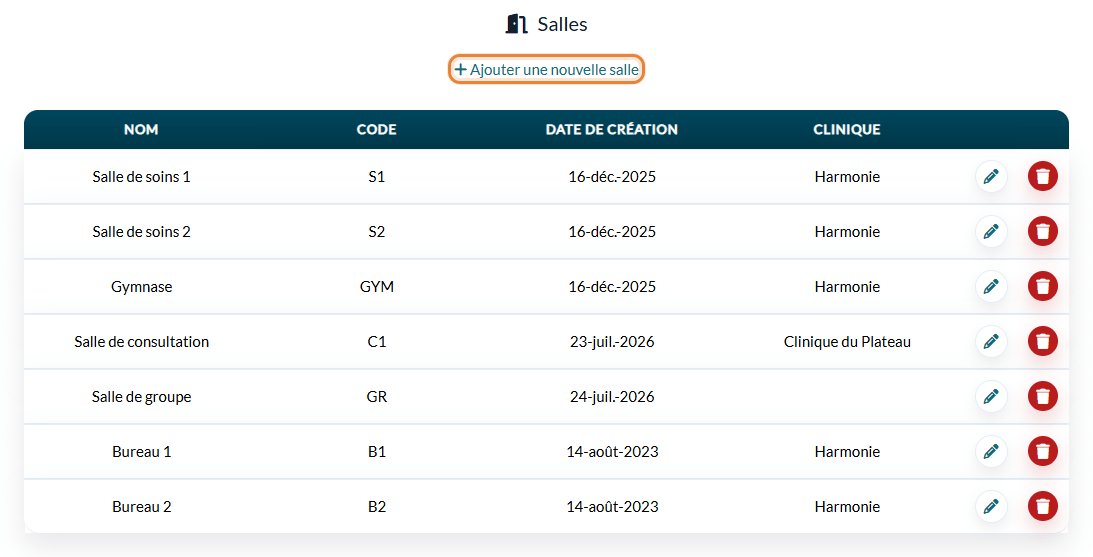Click the code GYM cell
Screen dimensions: 1093x557
[376, 287]
